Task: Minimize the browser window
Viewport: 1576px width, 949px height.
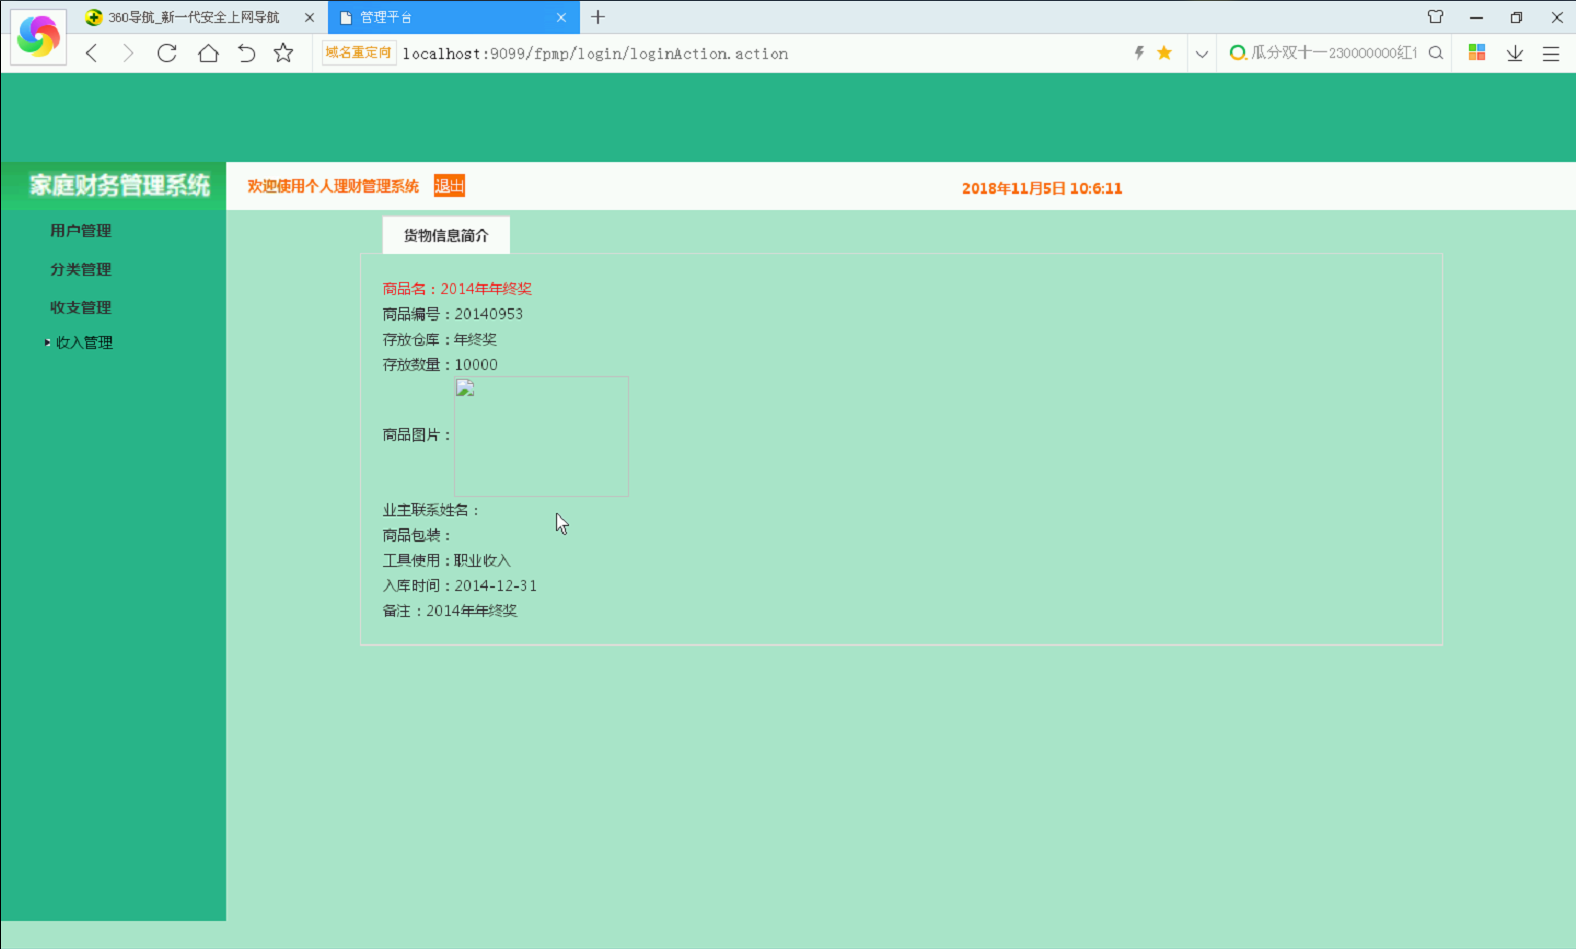Action: (x=1476, y=17)
